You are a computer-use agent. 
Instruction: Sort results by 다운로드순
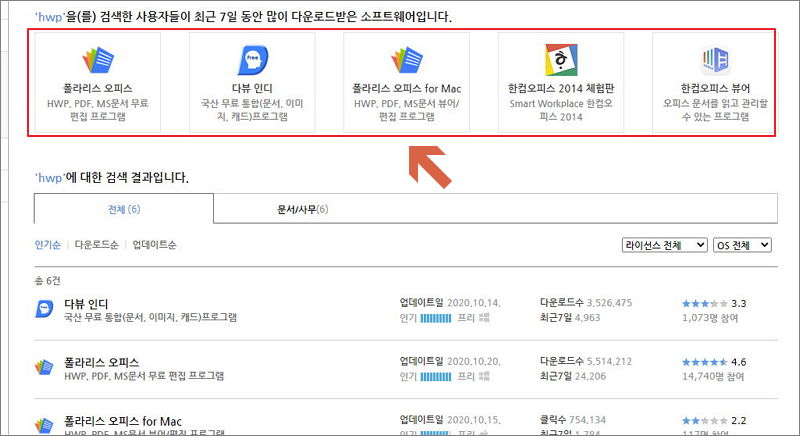pos(96,245)
